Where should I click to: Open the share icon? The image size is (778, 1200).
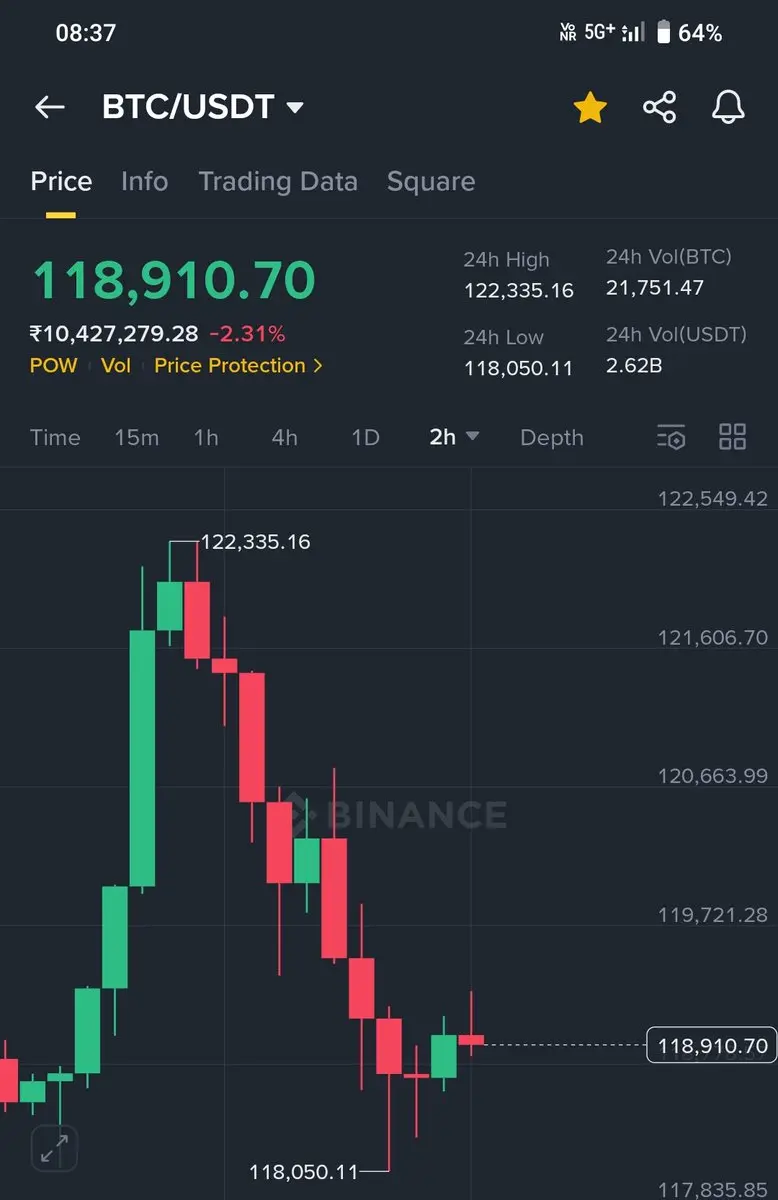tap(659, 107)
